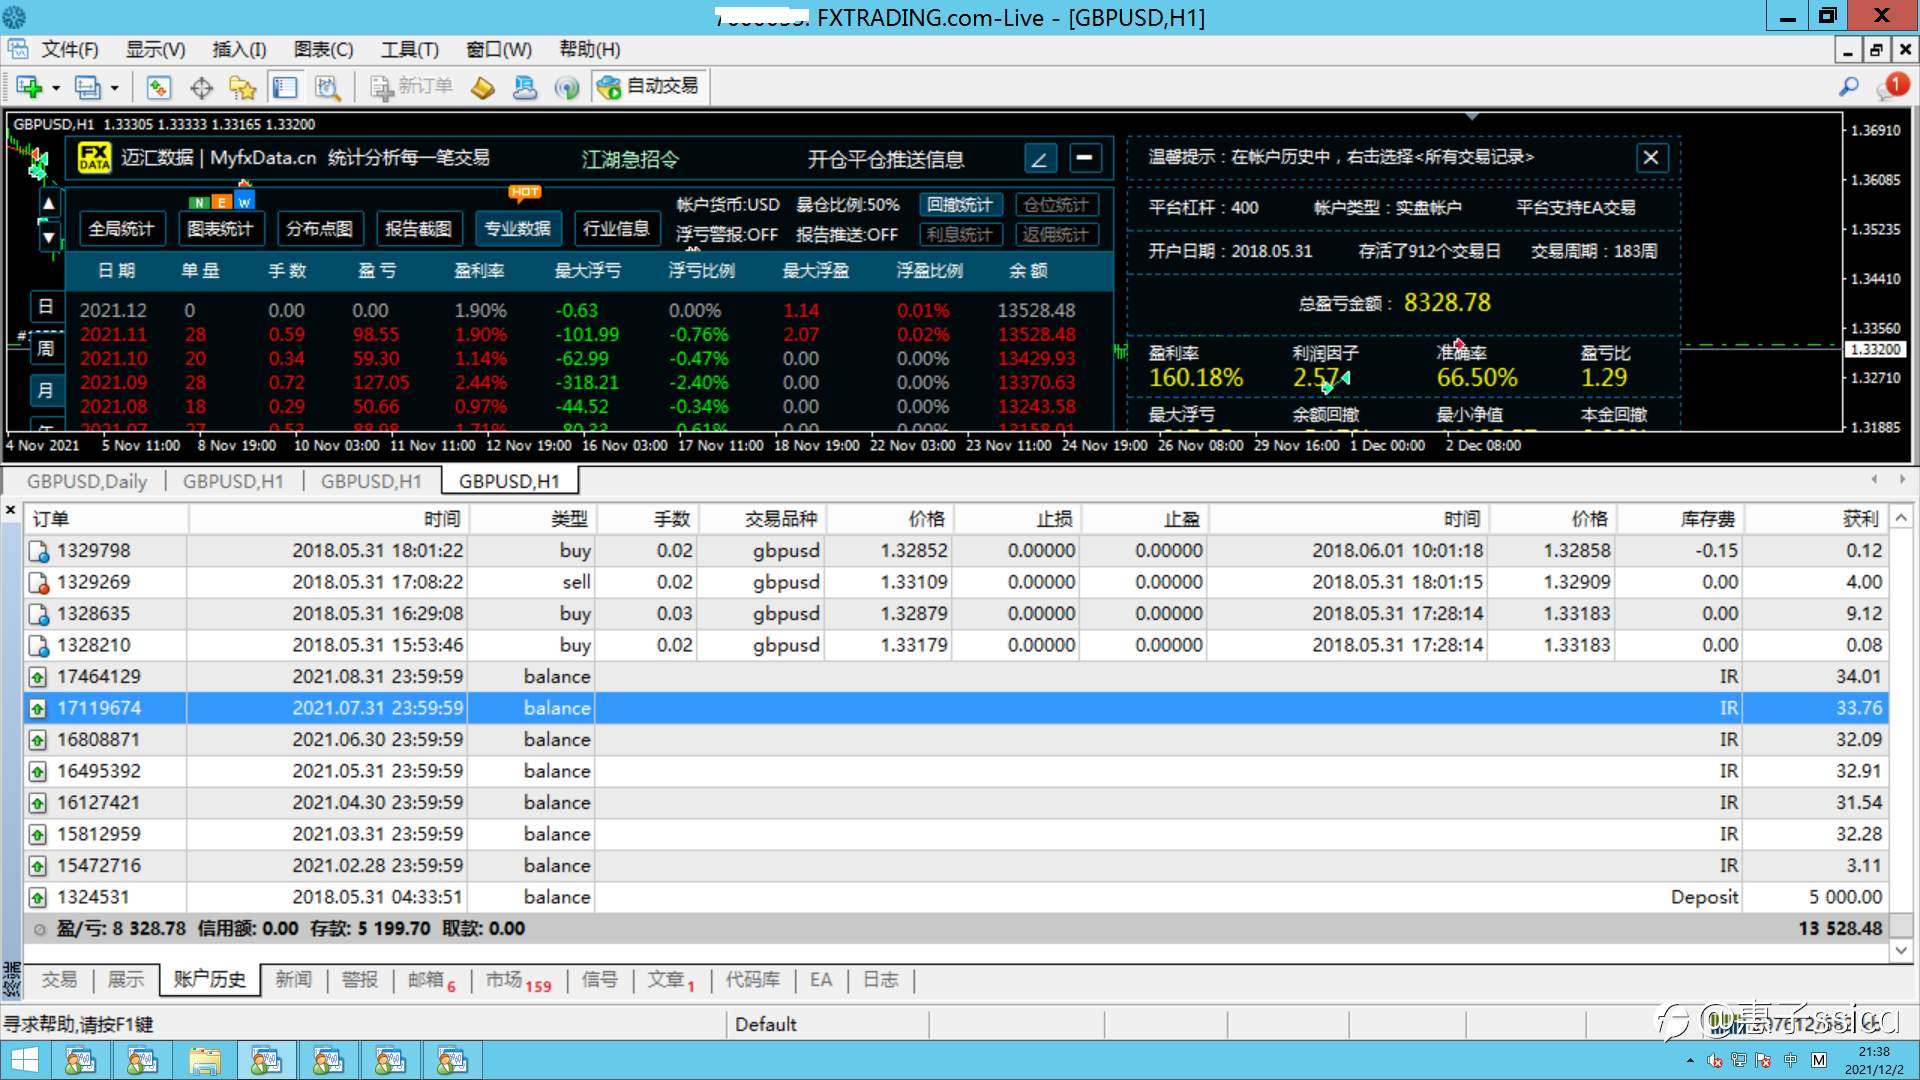
Task: Select the 仓位统计 option
Action: (x=1057, y=205)
